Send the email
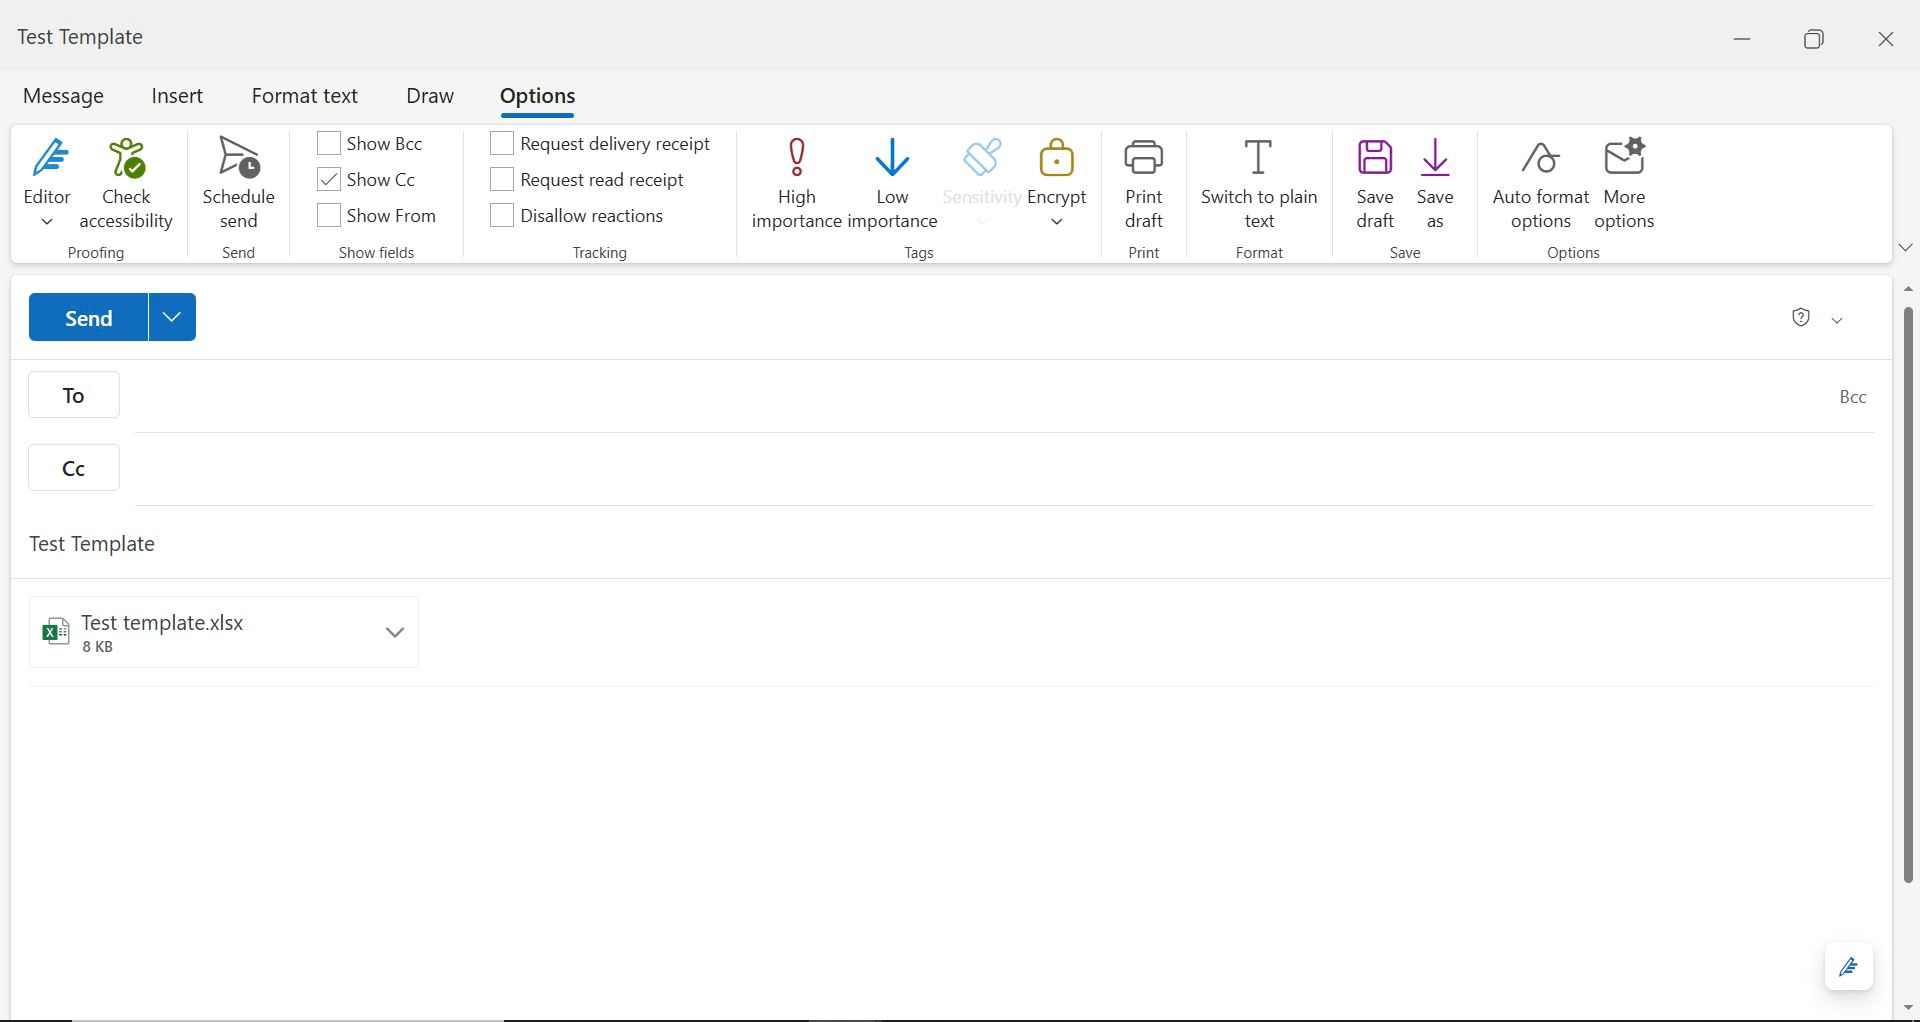 point(87,317)
